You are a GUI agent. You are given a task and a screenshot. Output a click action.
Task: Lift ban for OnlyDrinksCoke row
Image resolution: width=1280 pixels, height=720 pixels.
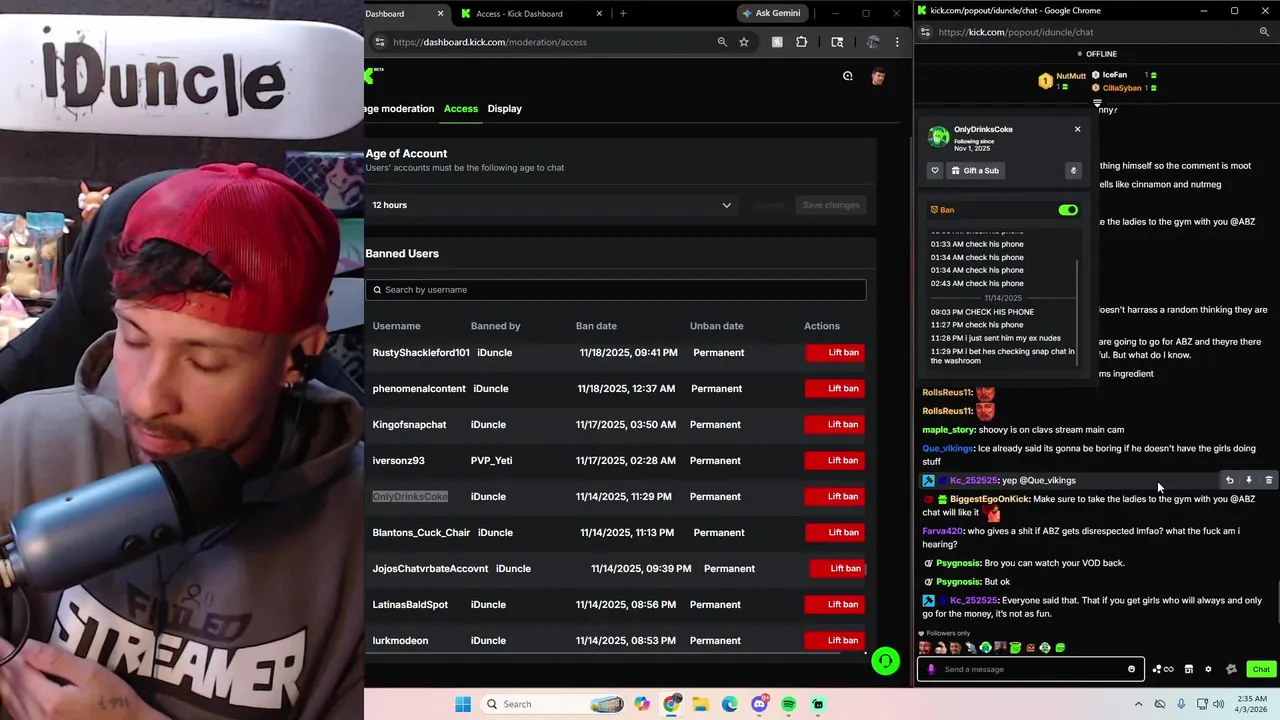835,496
